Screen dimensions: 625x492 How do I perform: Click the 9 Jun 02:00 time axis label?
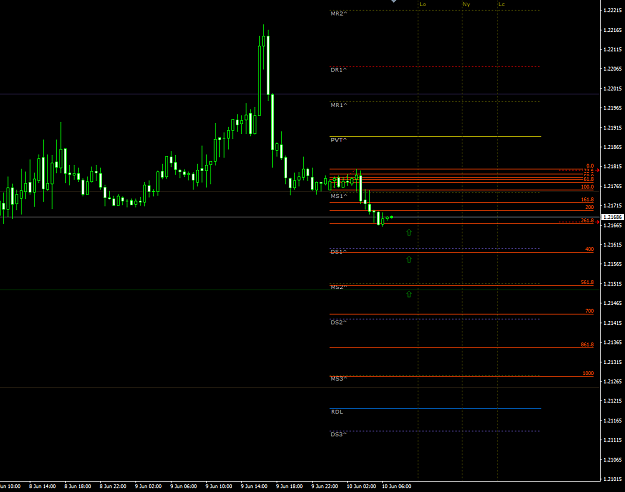point(148,486)
